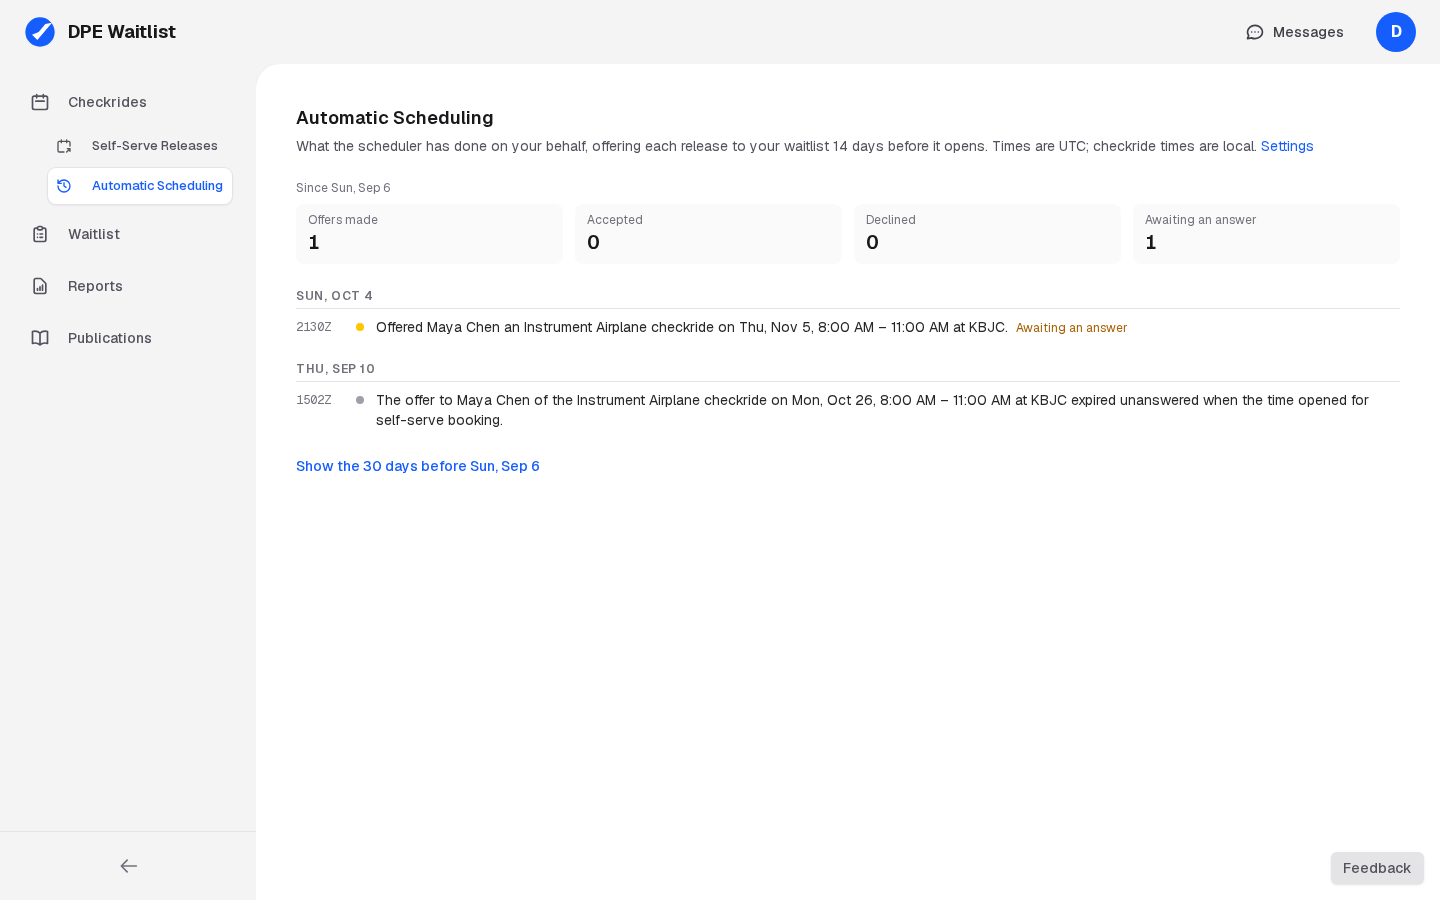Click the '1502Z' timestamp
Image resolution: width=1440 pixels, height=900 pixels.
point(314,400)
